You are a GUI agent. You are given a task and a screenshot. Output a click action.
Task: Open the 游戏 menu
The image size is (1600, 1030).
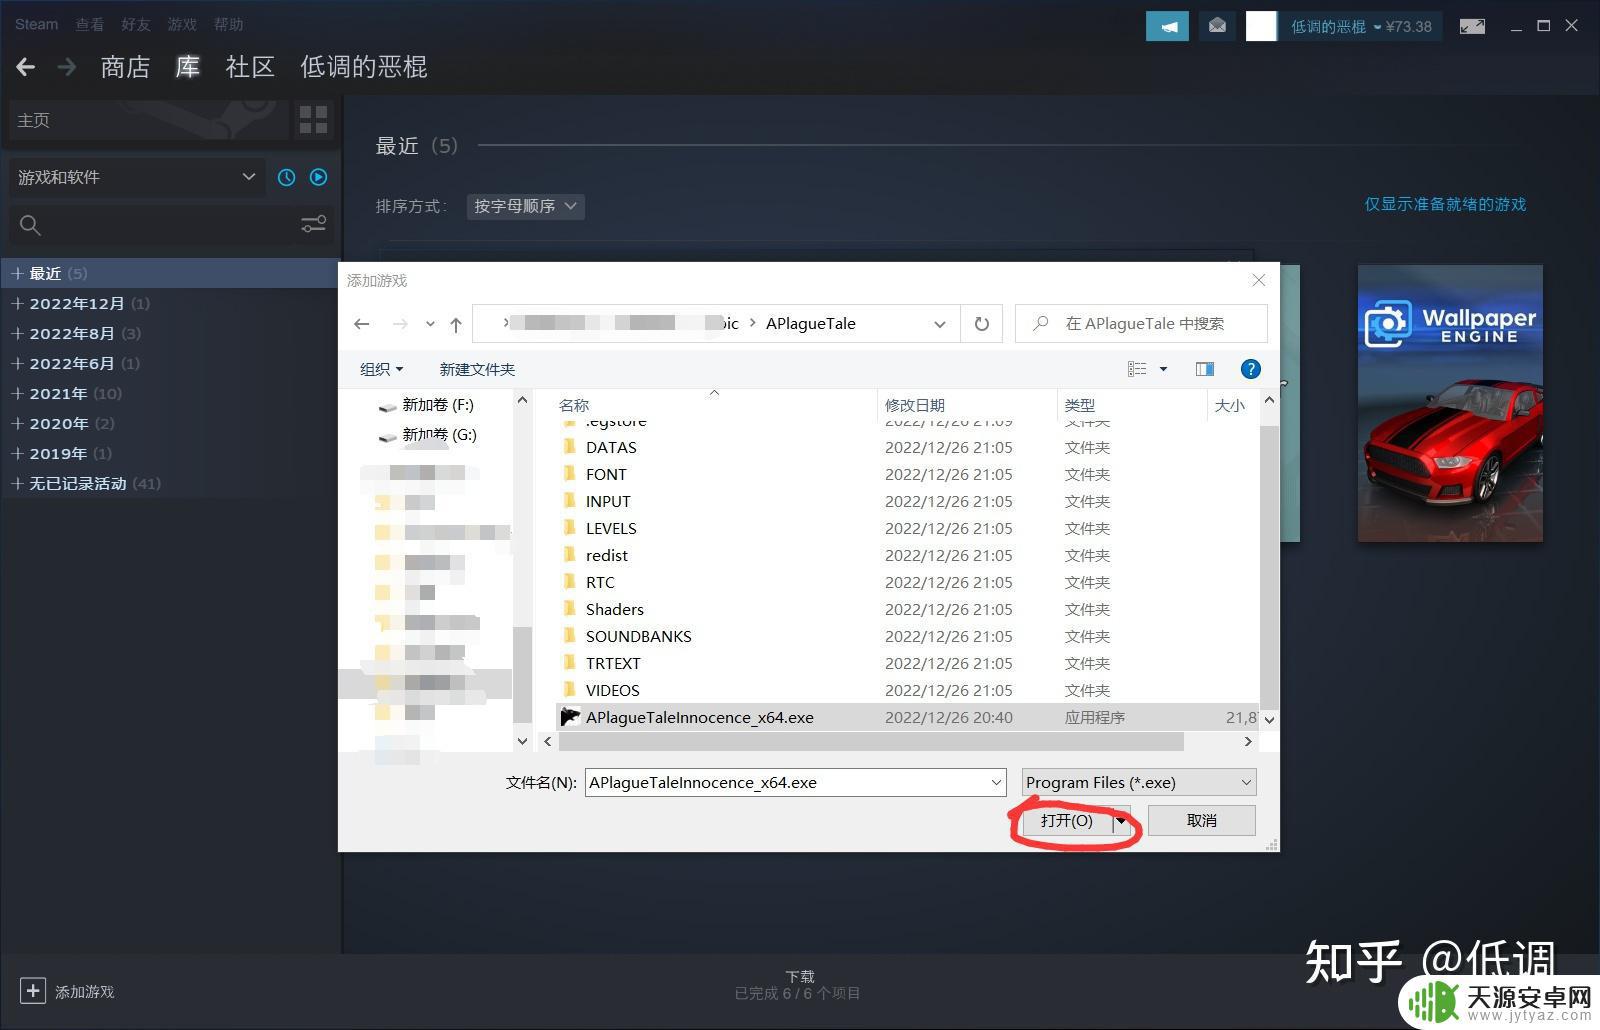[182, 24]
